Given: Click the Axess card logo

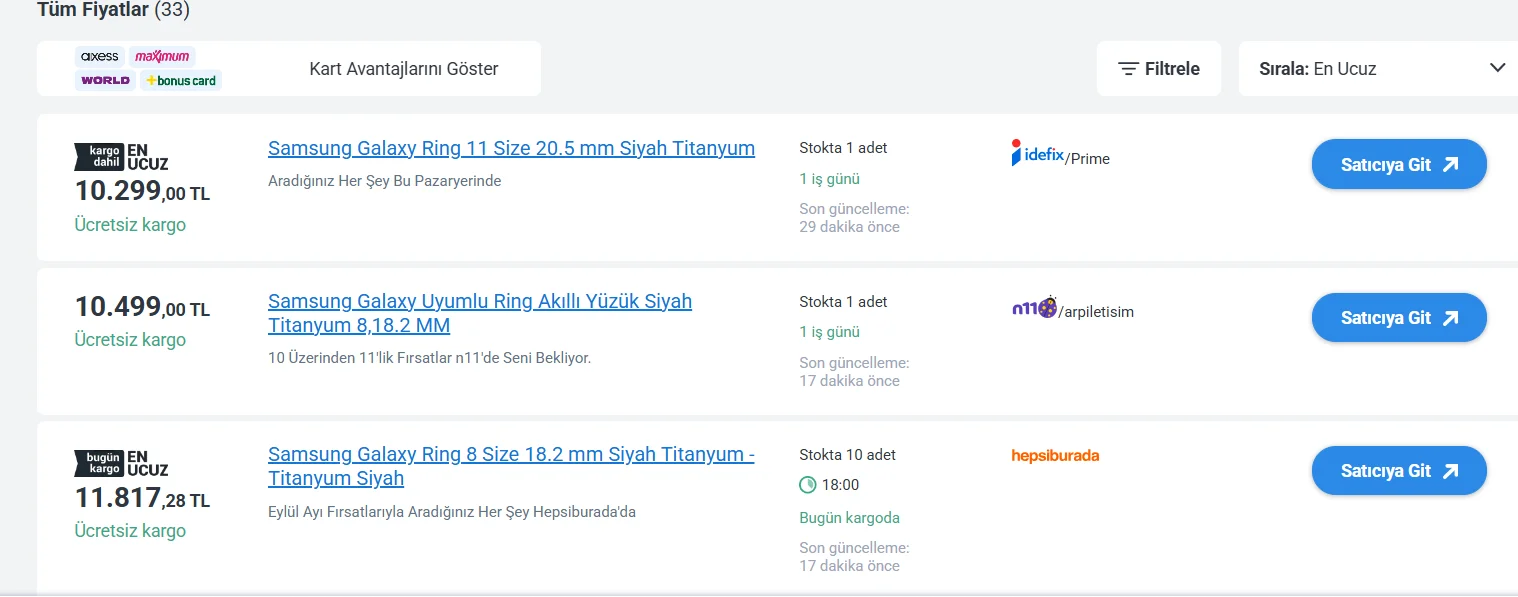Looking at the screenshot, I should click(x=100, y=57).
